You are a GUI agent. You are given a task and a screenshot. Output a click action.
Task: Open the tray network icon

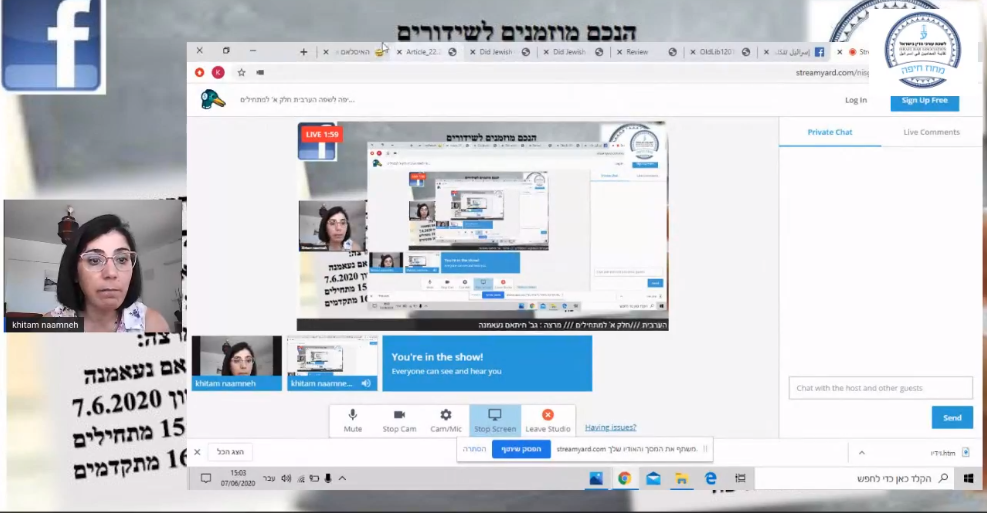301,478
